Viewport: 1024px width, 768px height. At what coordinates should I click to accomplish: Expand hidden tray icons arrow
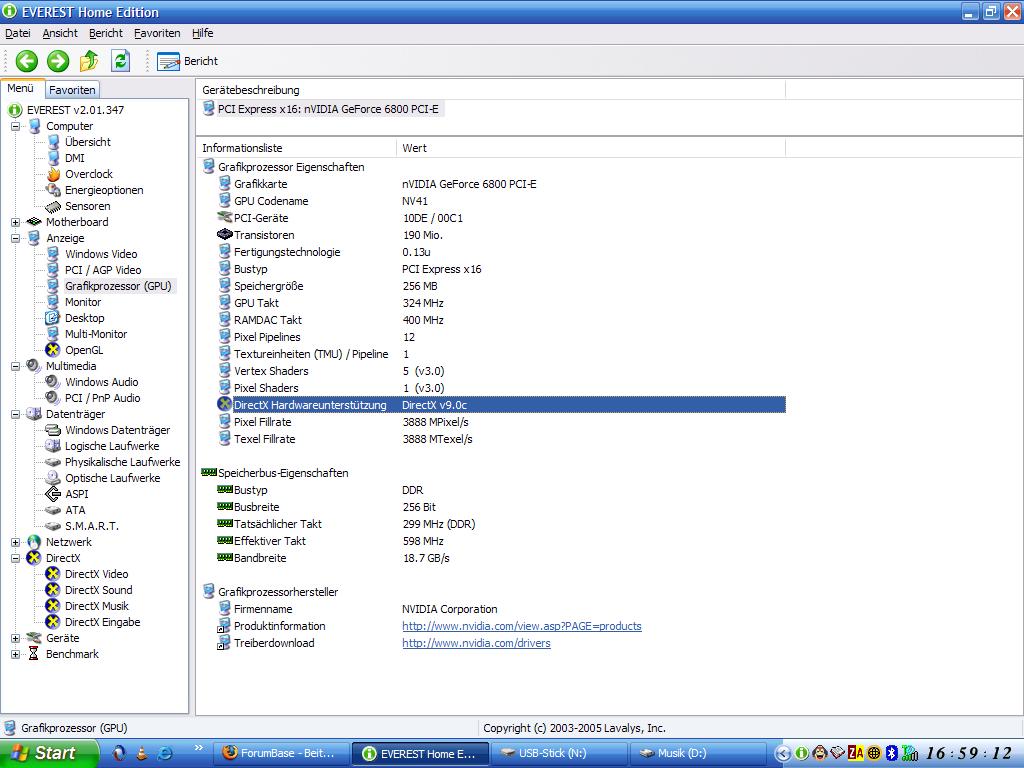coord(782,753)
